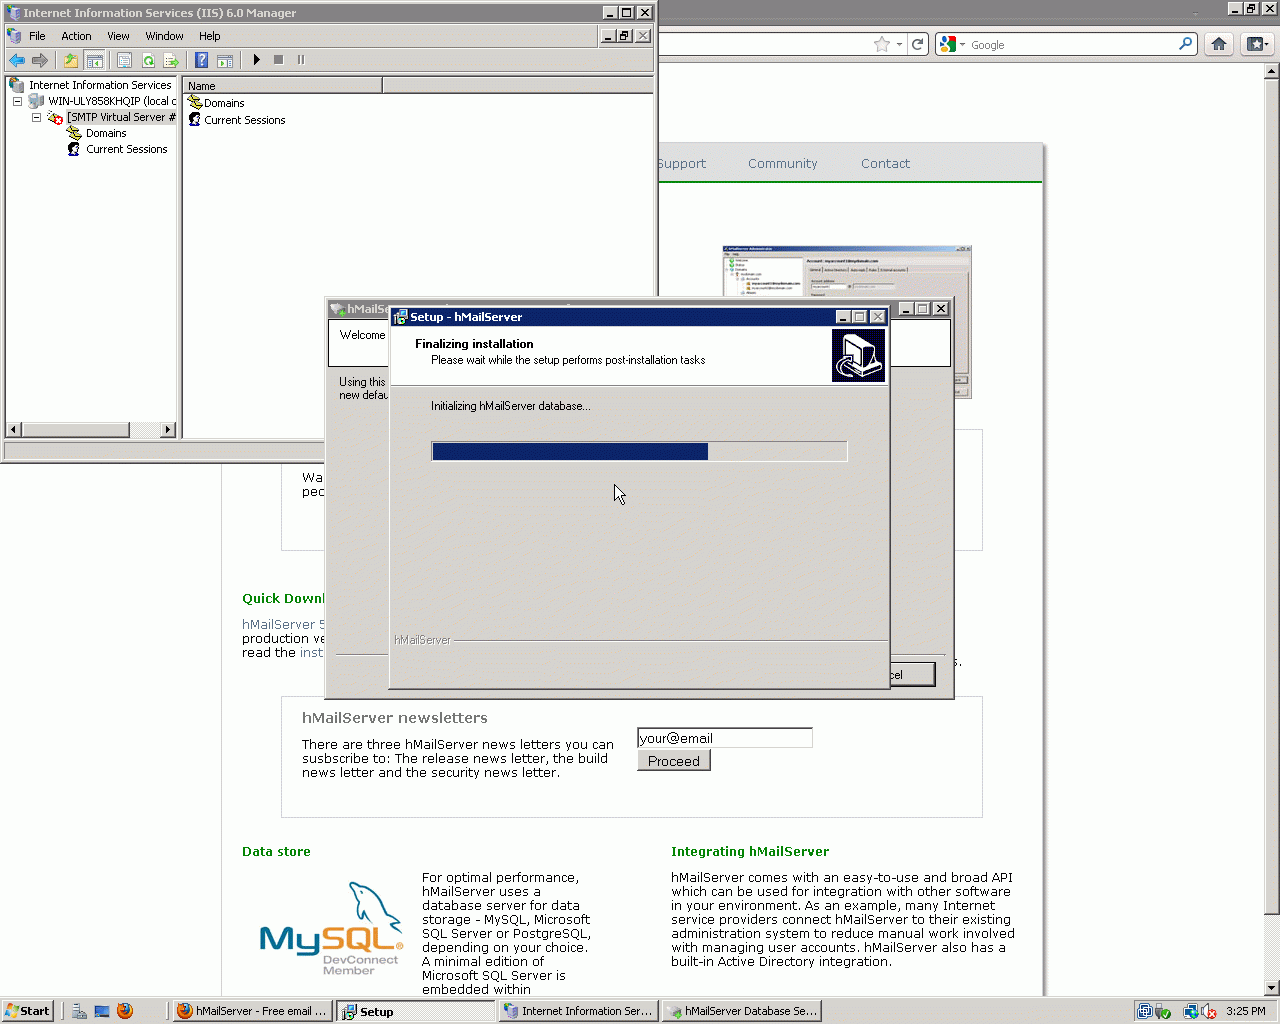
Task: Open the Contact tab on hMailServer site
Action: pos(885,163)
